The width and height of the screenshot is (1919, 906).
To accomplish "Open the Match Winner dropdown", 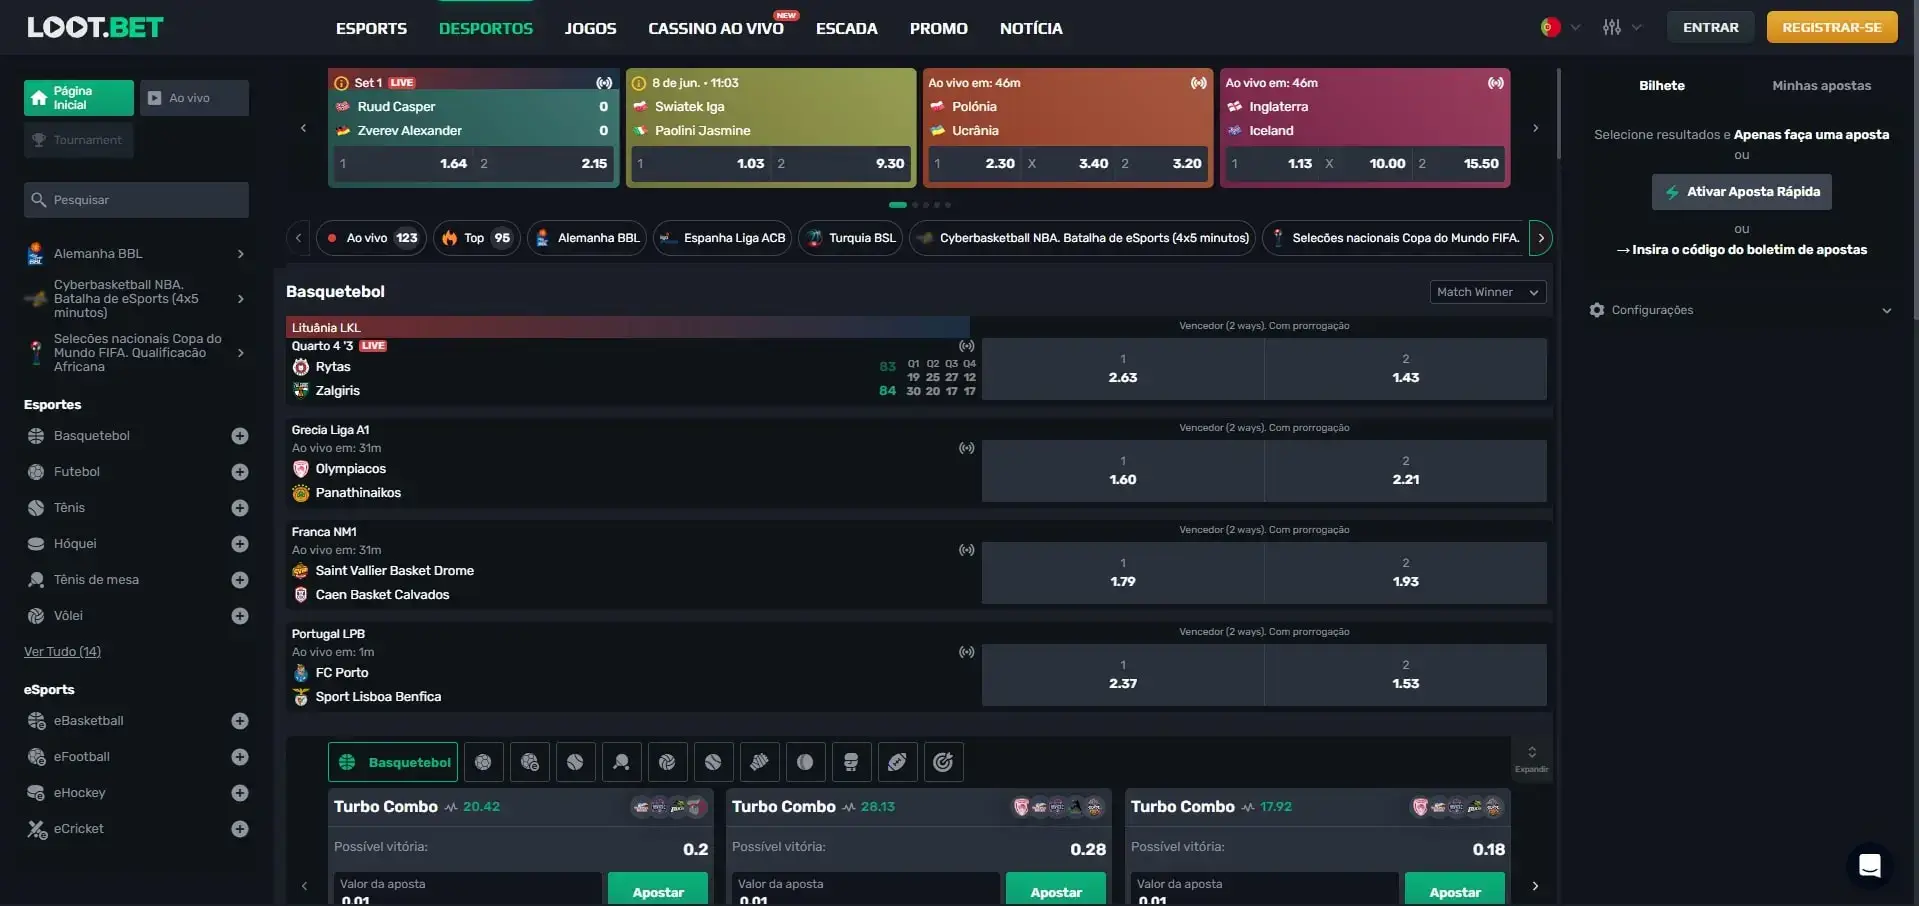I will 1487,292.
